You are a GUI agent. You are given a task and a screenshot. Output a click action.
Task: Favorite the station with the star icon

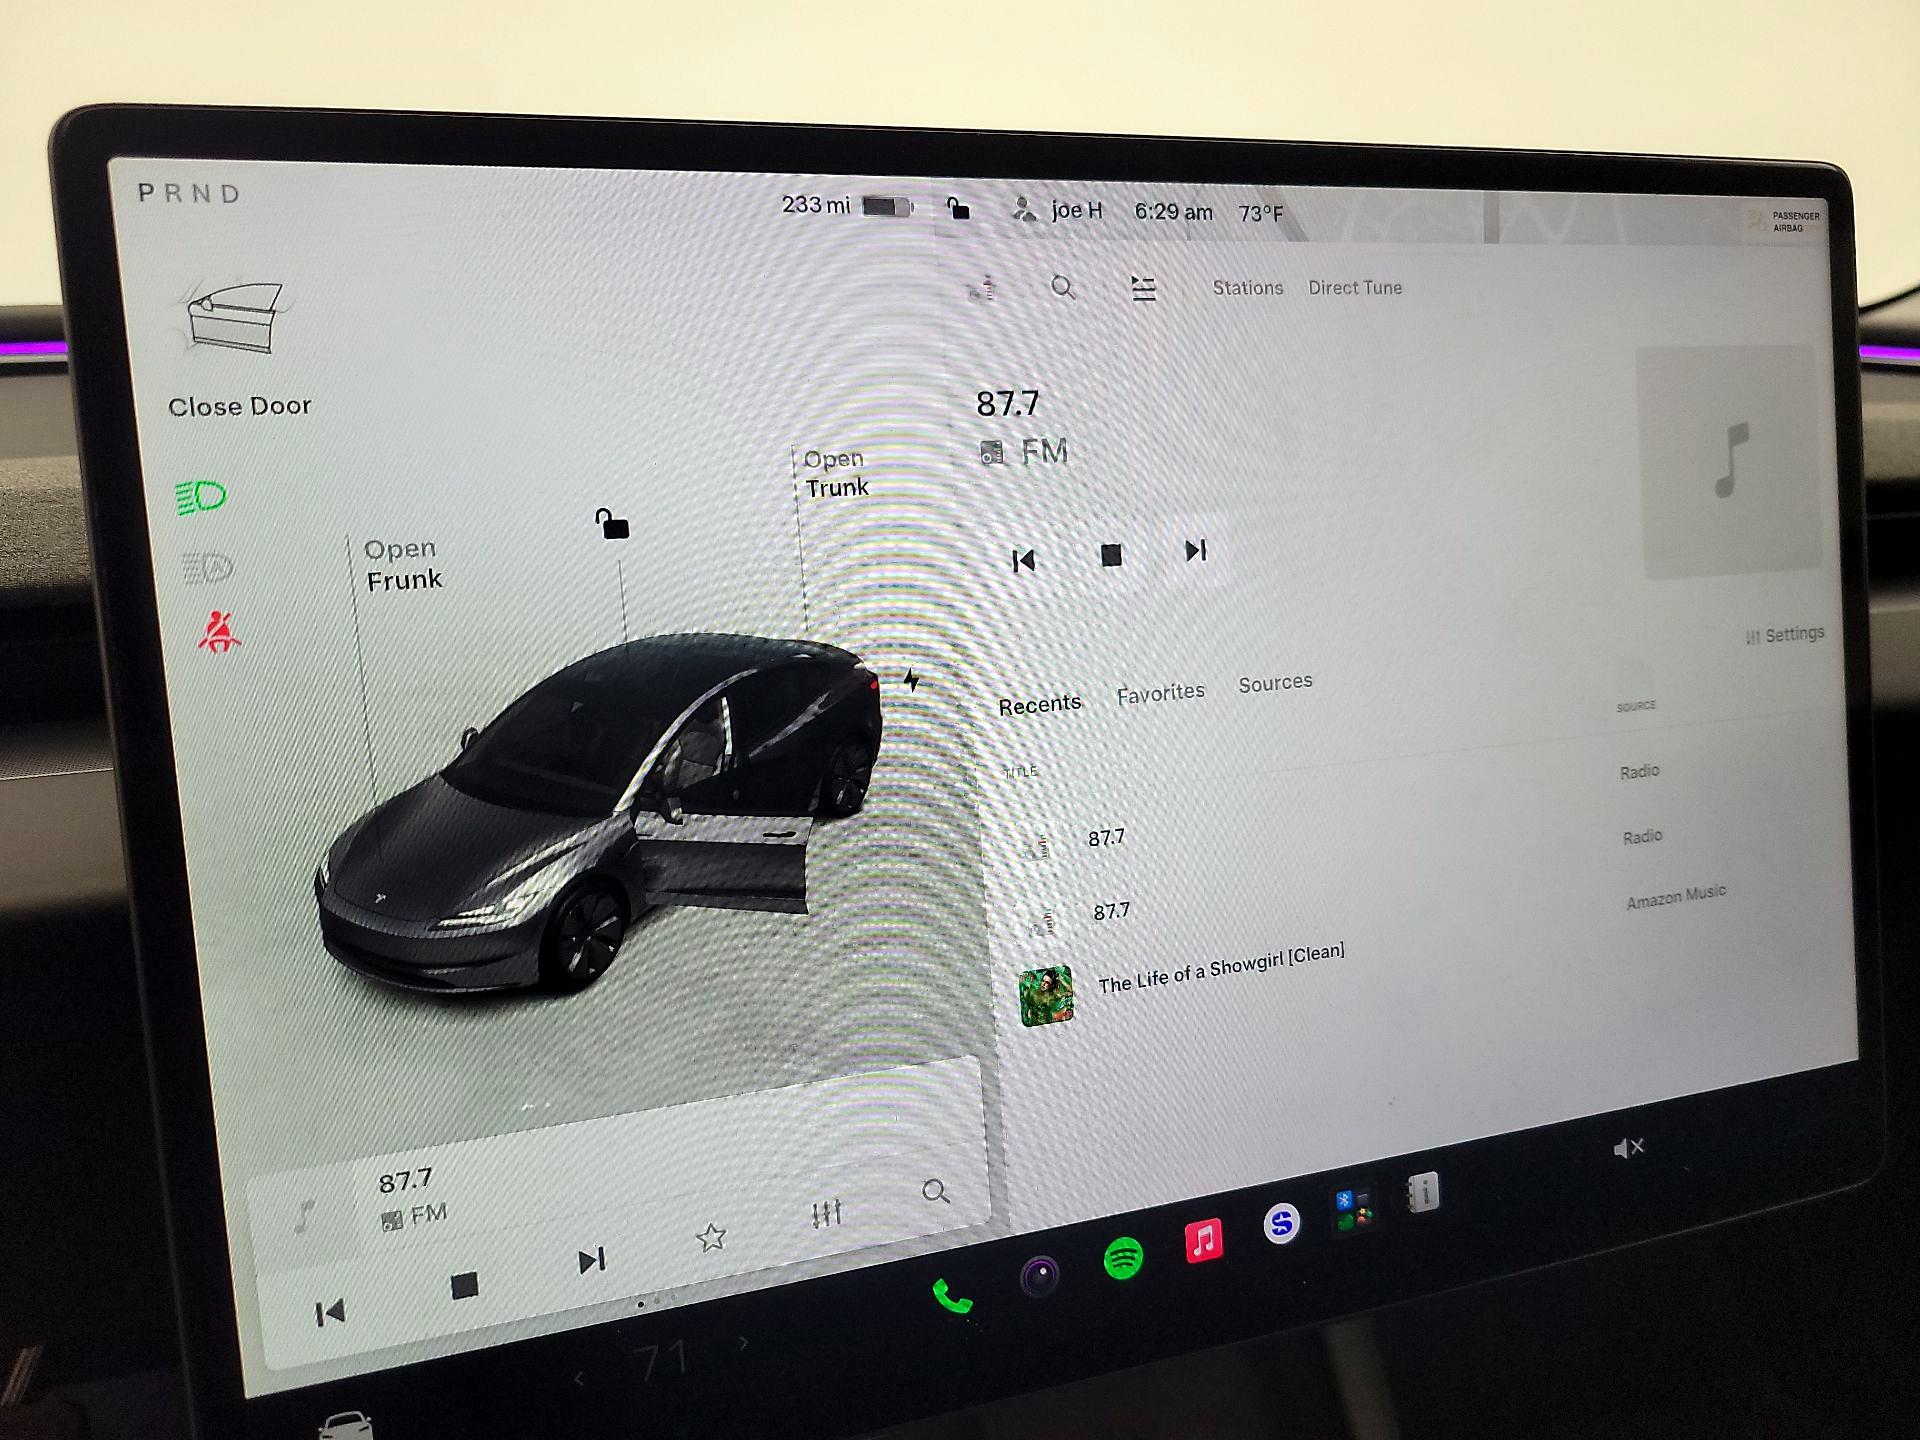(711, 1237)
